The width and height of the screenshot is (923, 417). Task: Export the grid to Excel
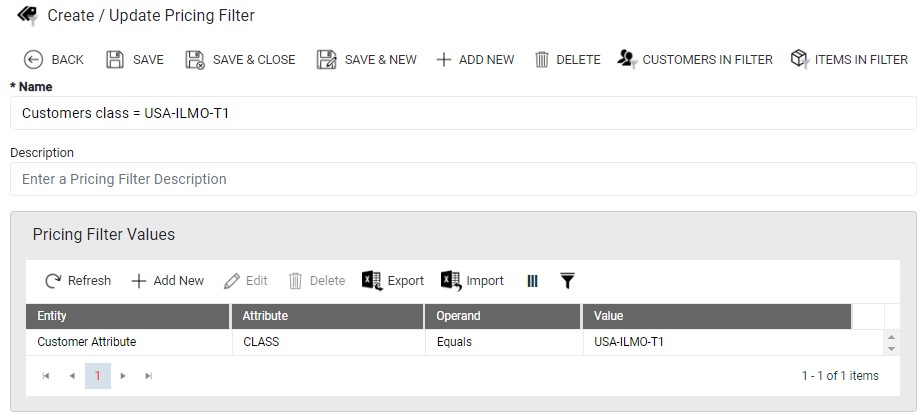click(393, 281)
